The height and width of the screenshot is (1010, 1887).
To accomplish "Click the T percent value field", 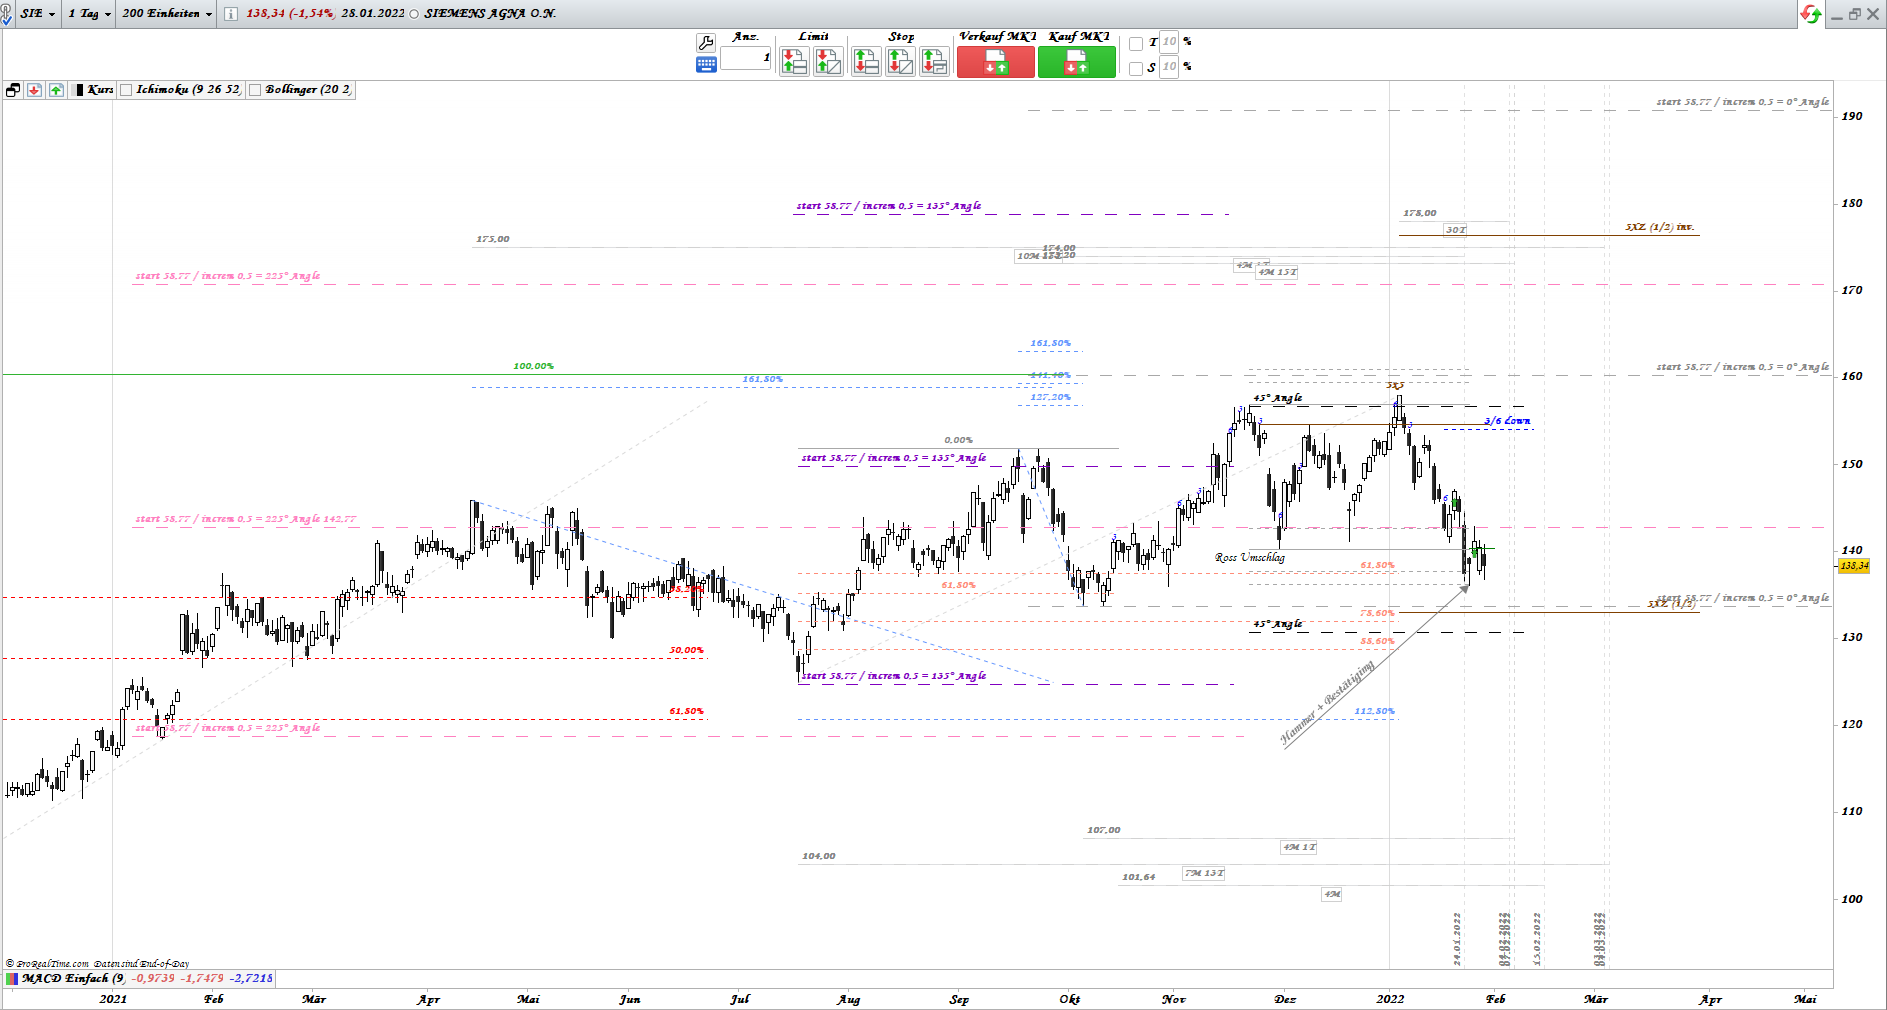I will 1169,42.
